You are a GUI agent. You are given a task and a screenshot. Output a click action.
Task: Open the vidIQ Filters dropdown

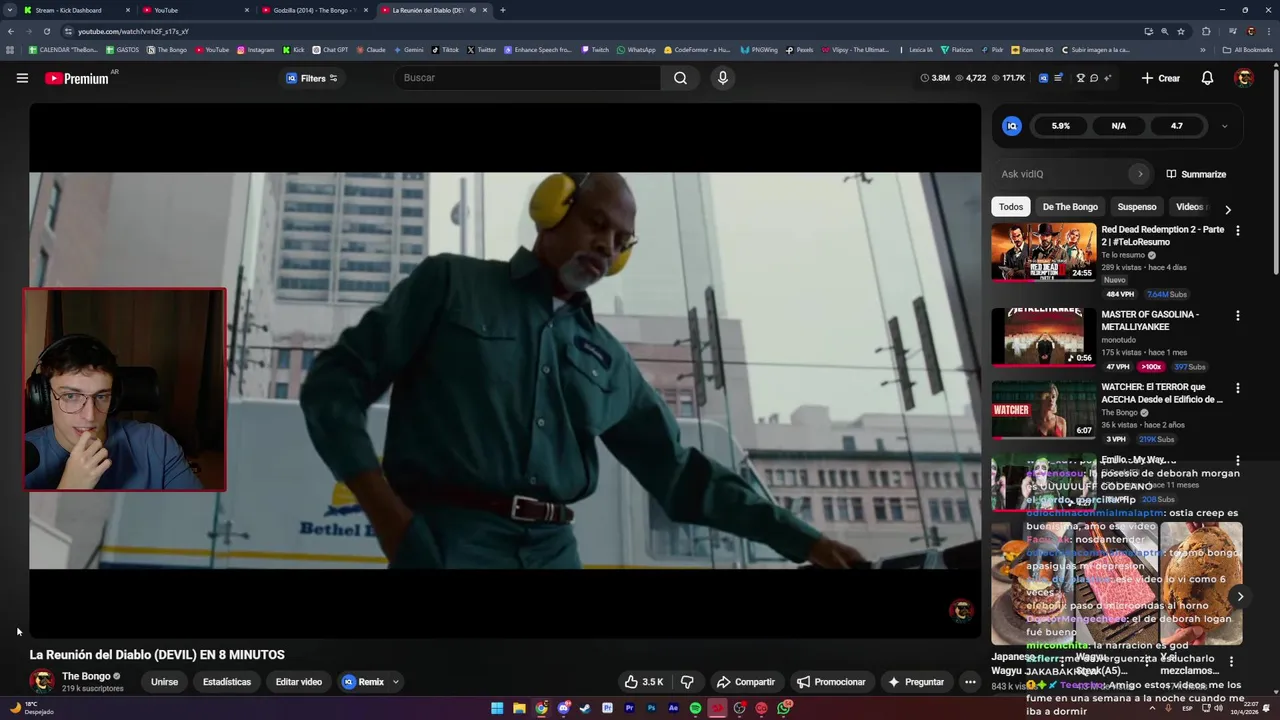coord(312,78)
